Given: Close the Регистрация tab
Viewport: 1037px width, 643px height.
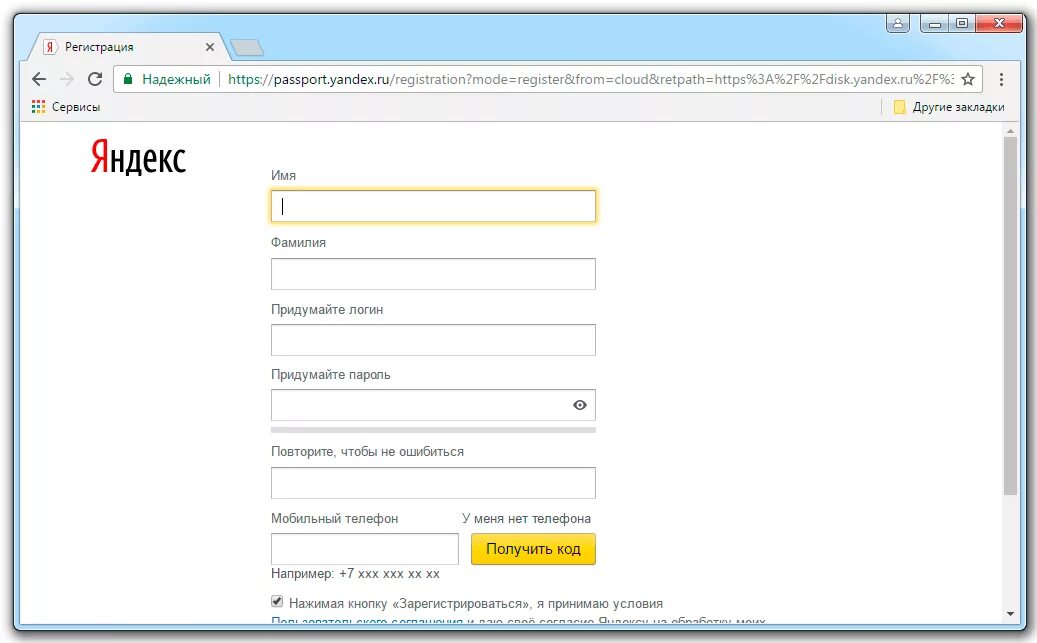Looking at the screenshot, I should pos(210,47).
